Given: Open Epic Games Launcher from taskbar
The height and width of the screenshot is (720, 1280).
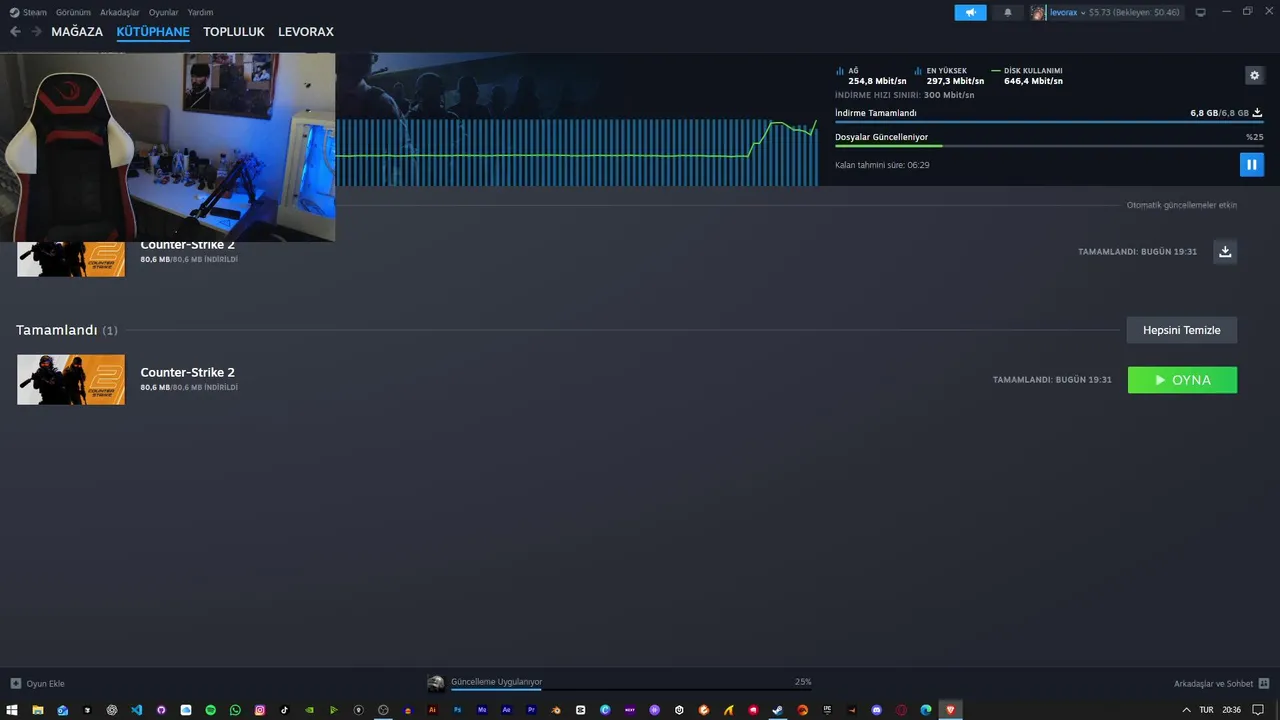Looking at the screenshot, I should (827, 710).
